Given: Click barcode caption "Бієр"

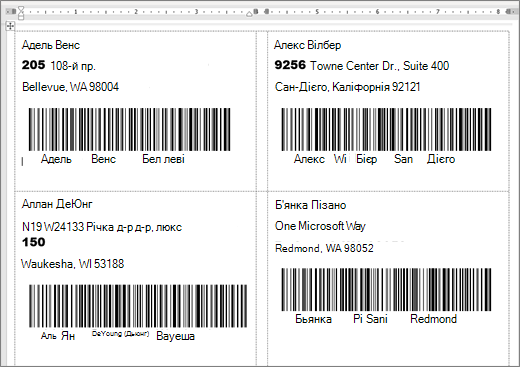Looking at the screenshot, I should [367, 159].
